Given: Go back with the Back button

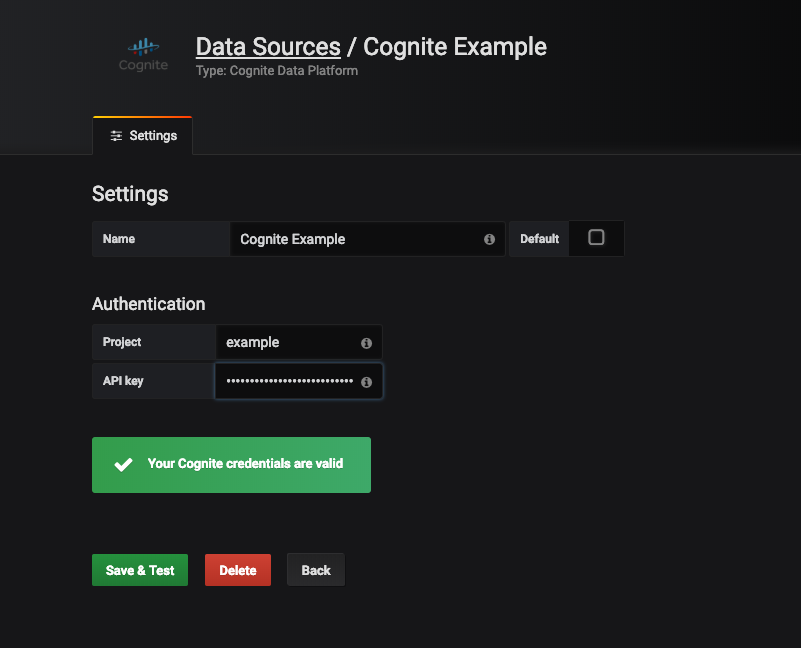Looking at the screenshot, I should (x=316, y=570).
